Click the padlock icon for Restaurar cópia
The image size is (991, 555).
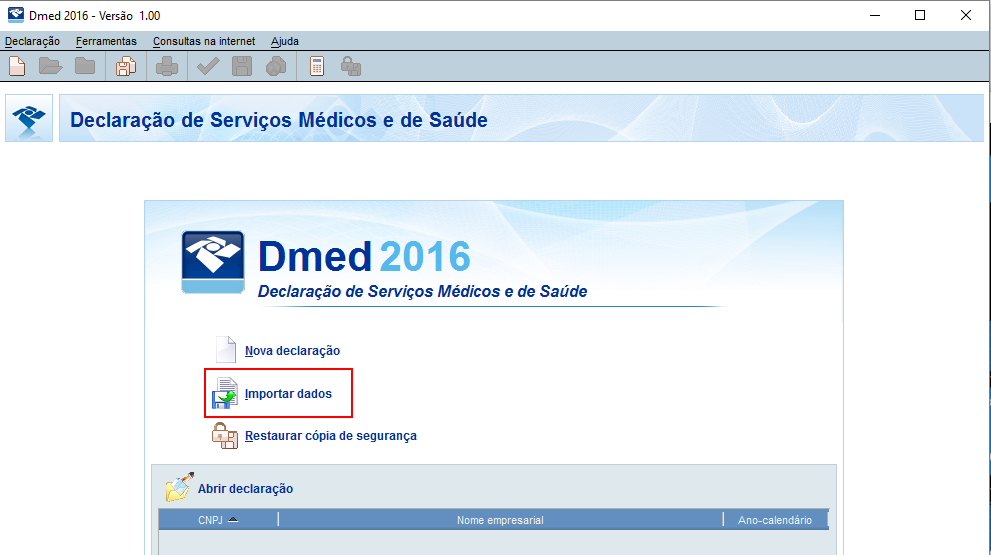coord(225,436)
